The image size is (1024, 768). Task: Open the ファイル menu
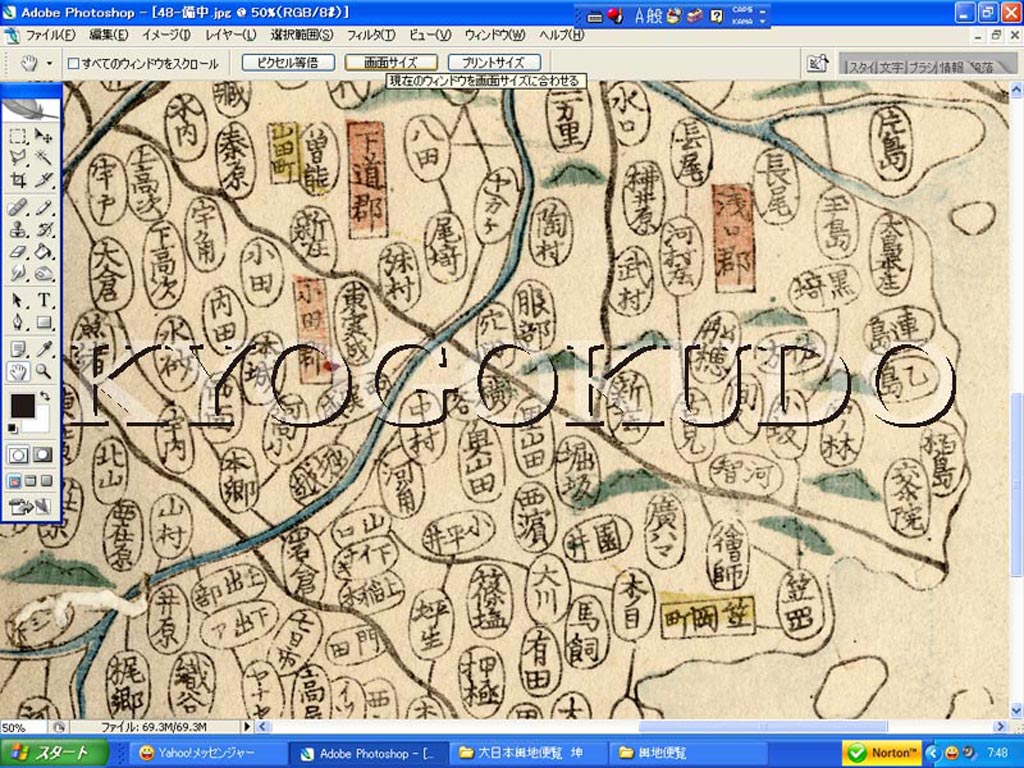point(50,35)
